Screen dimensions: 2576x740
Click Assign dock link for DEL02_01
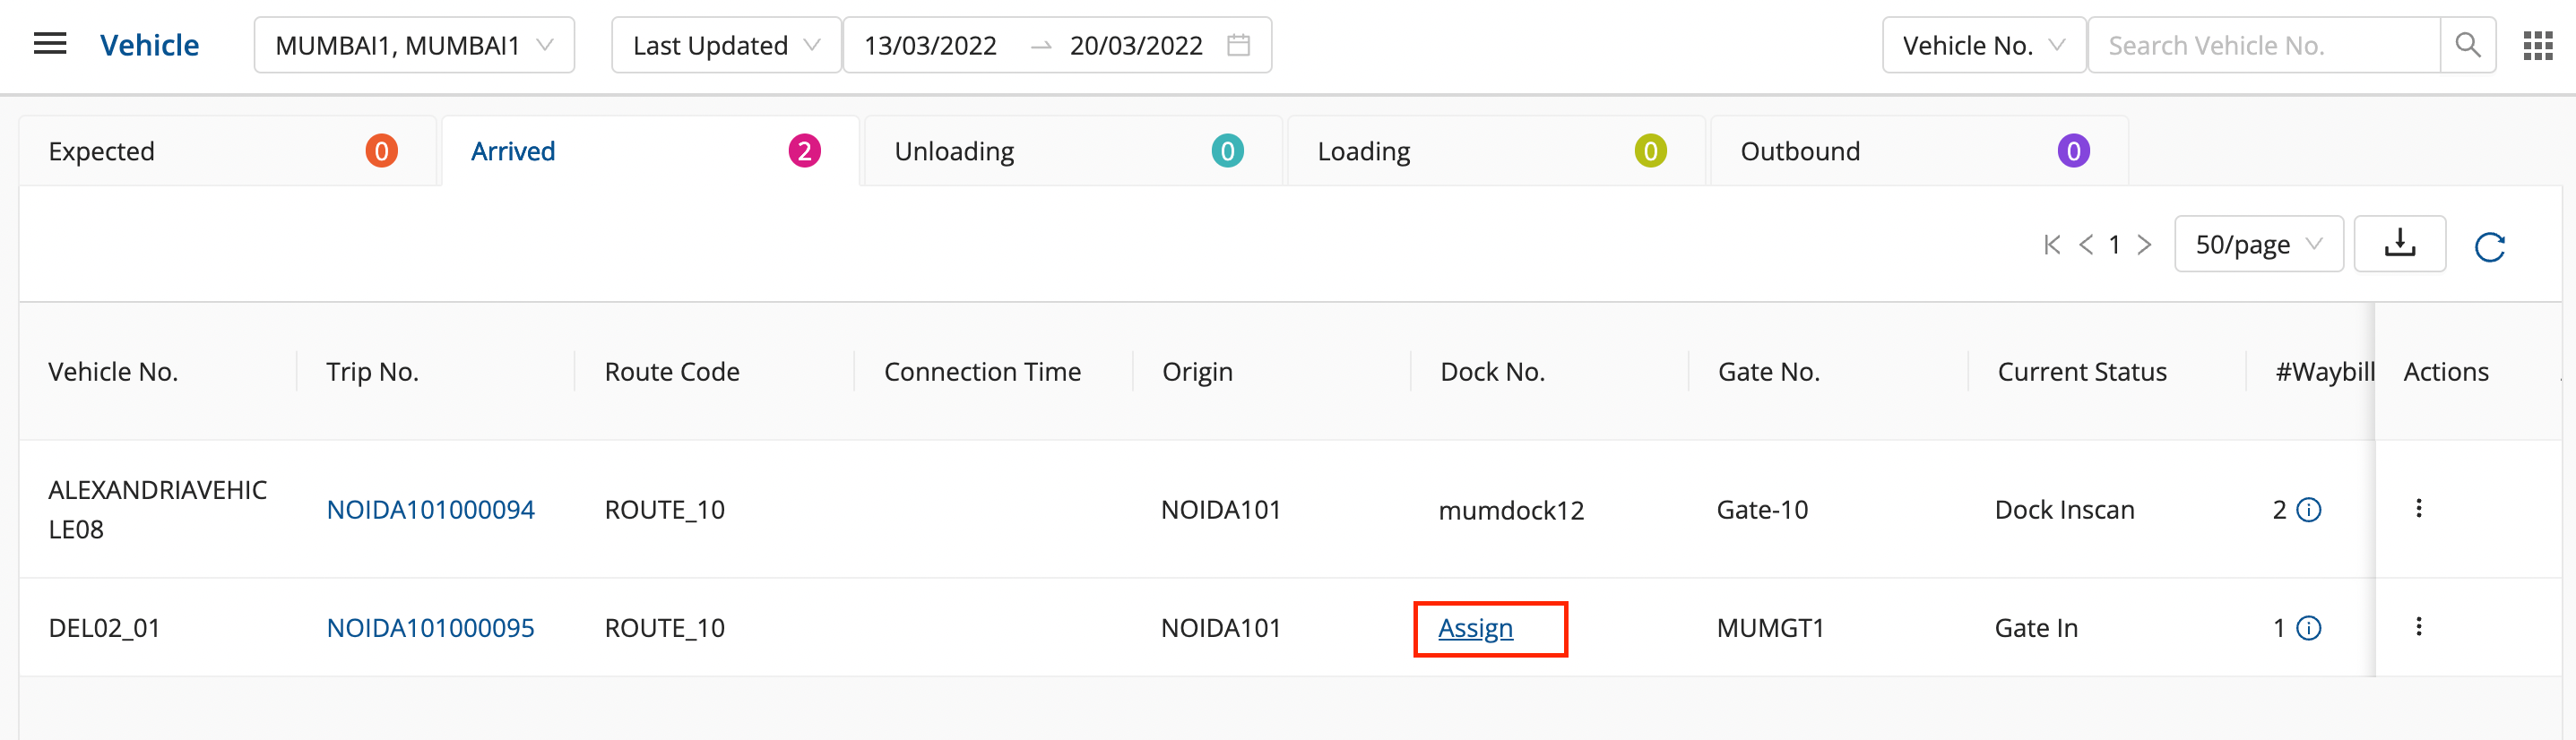[1475, 628]
